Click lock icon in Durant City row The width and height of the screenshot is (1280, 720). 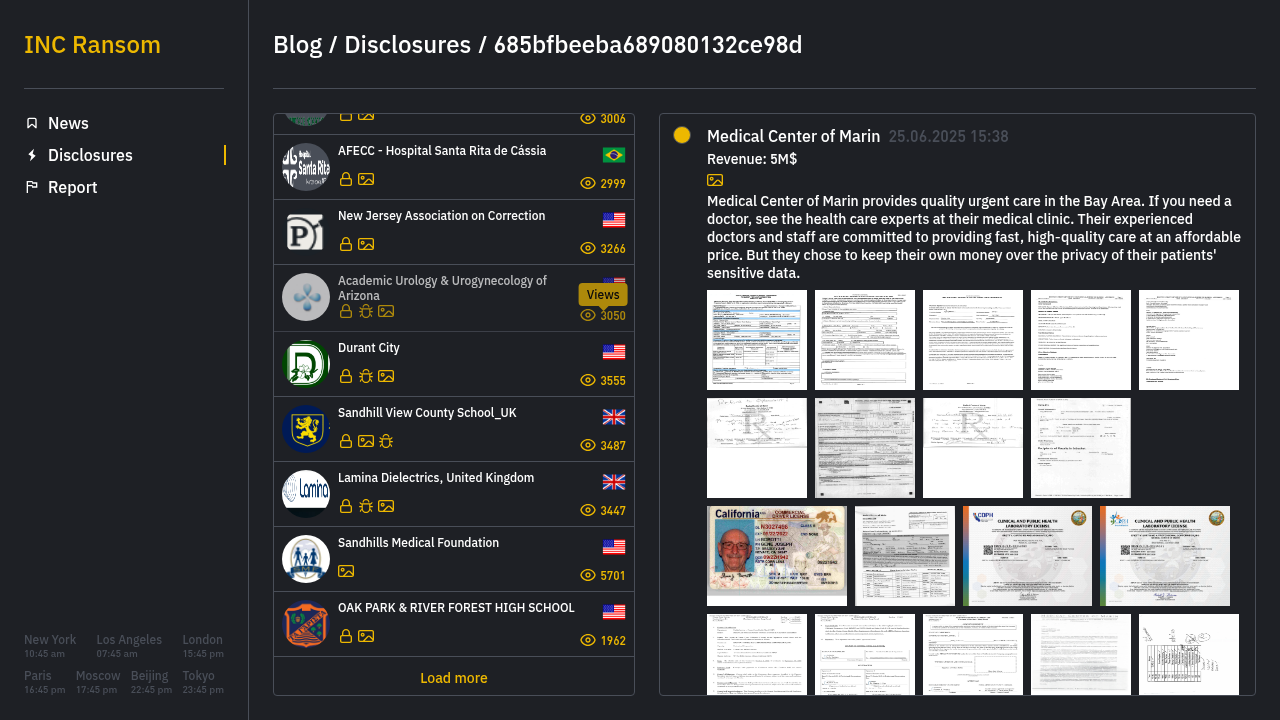tap(346, 376)
